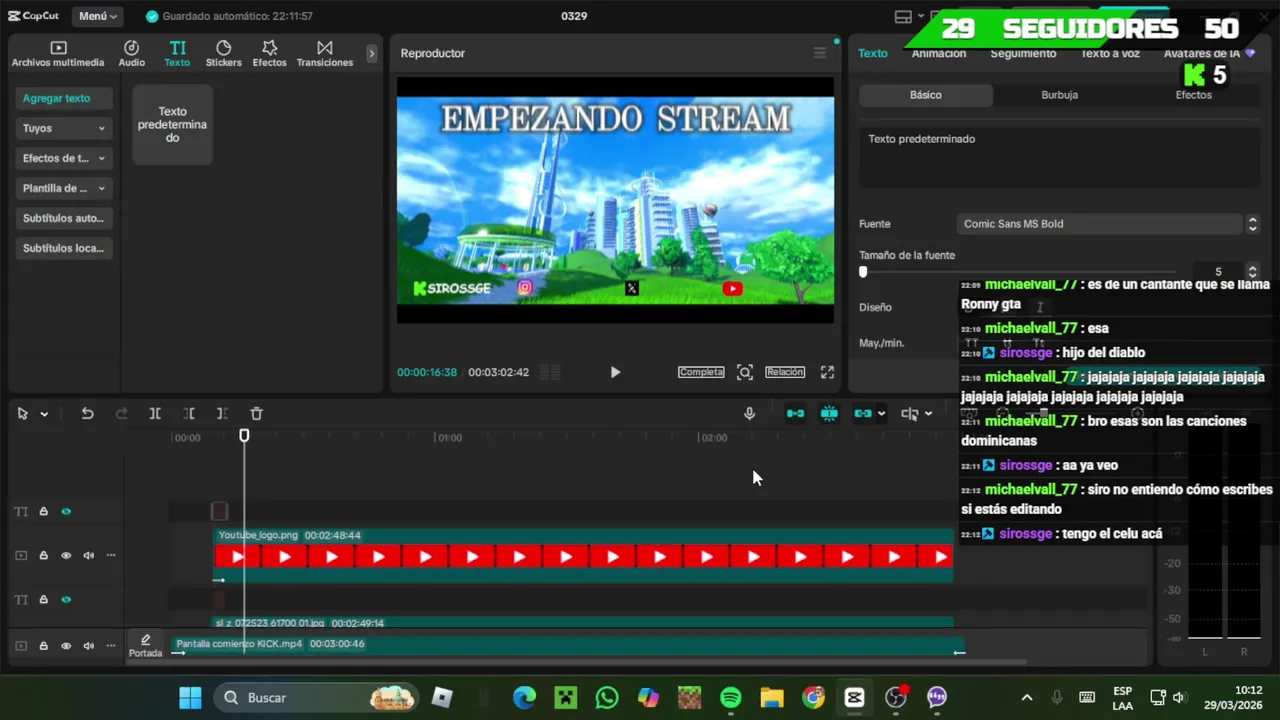Image resolution: width=1280 pixels, height=720 pixels.
Task: Open the selection tool dropdown arrow
Action: 44,414
